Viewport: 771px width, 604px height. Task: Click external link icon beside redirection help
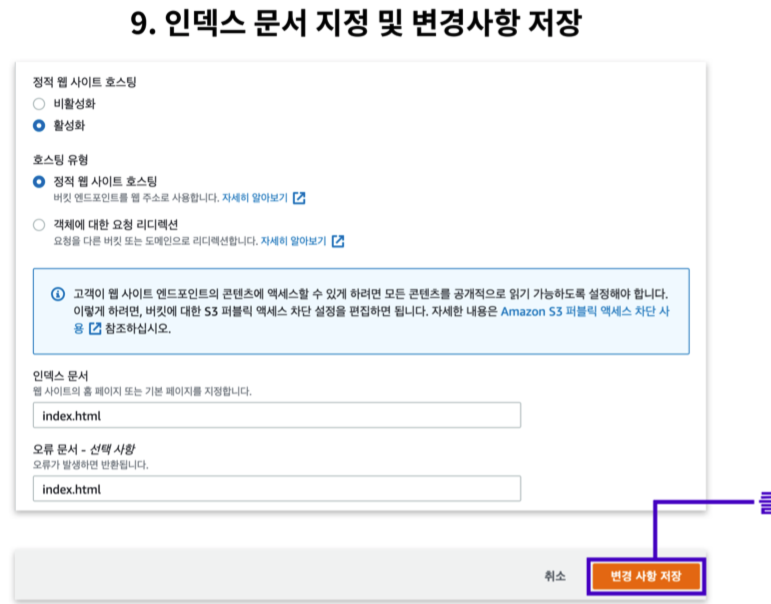(x=338, y=241)
